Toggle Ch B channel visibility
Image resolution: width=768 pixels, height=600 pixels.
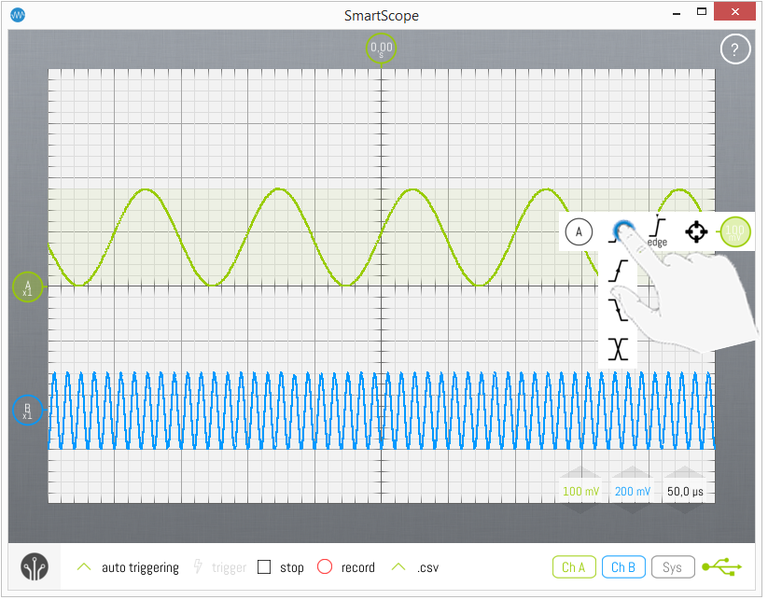(x=623, y=567)
